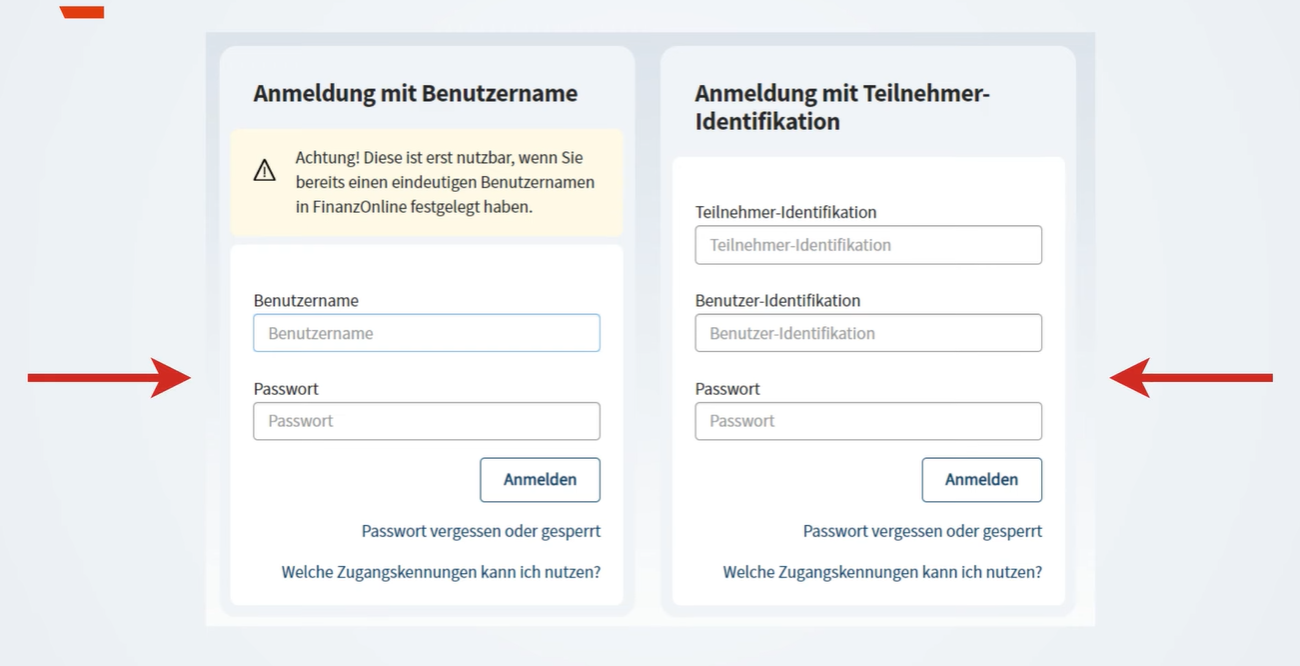Click the Passwort field on the right panel
The width and height of the screenshot is (1300, 666).
tap(867, 421)
